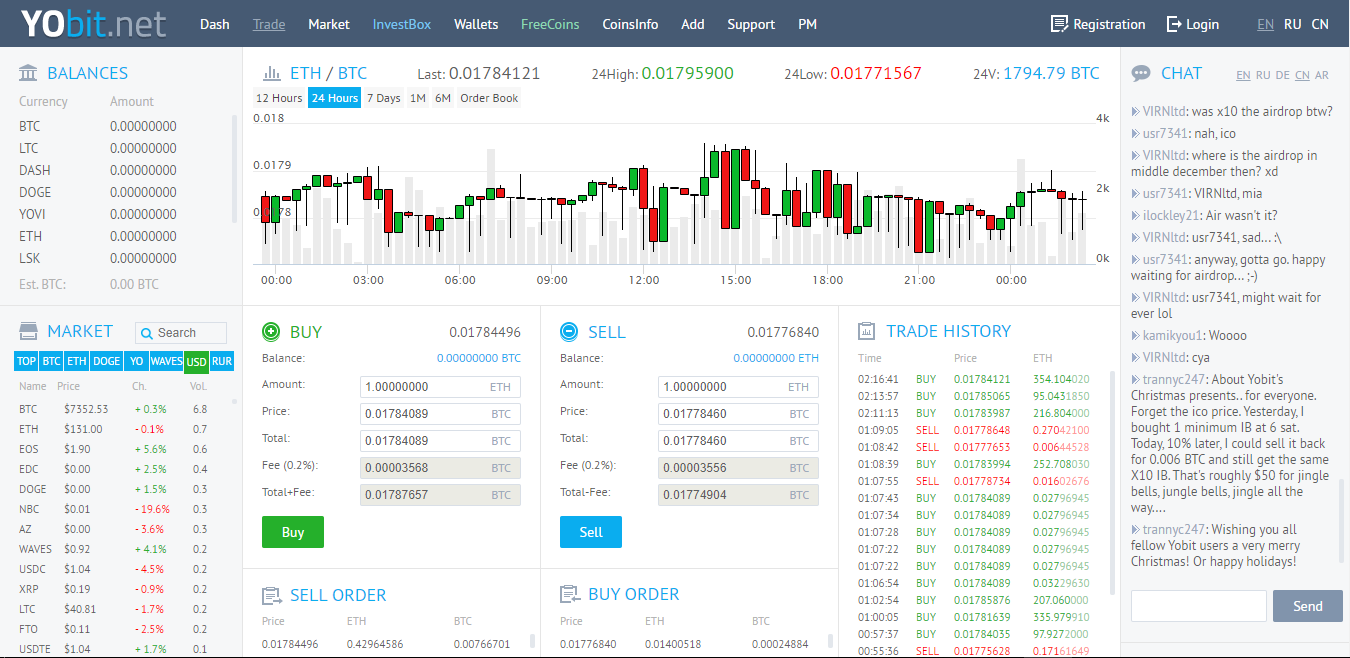Switch the chart to 7 Days
The image size is (1350, 658).
383,98
